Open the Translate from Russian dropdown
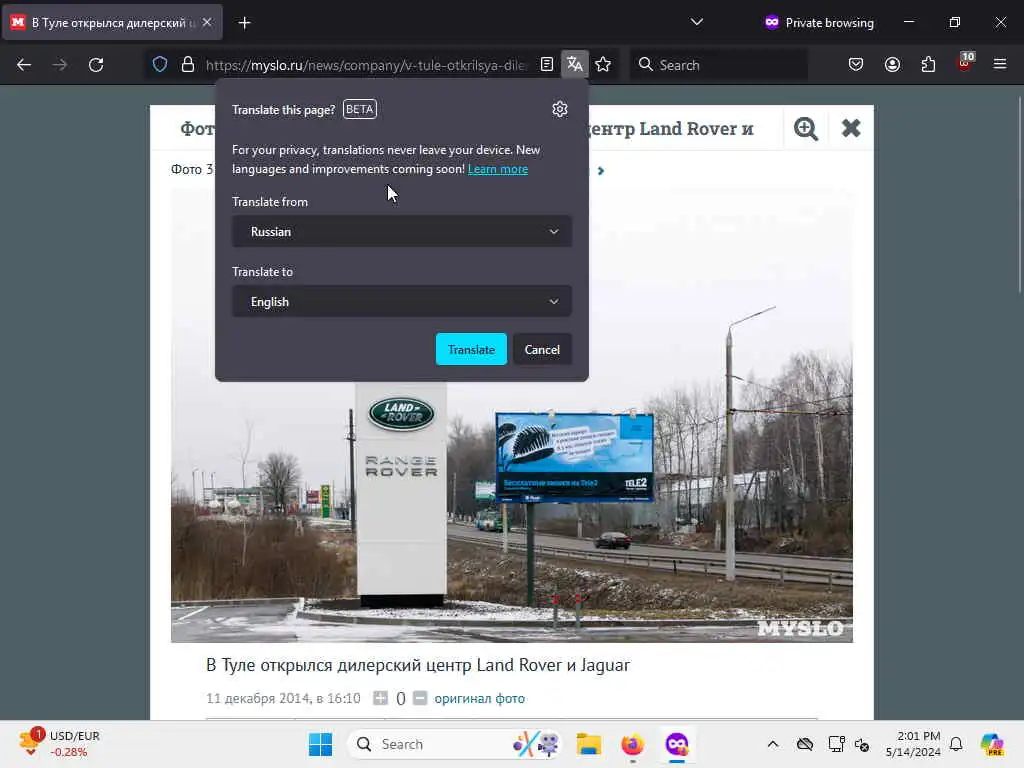 pos(402,232)
